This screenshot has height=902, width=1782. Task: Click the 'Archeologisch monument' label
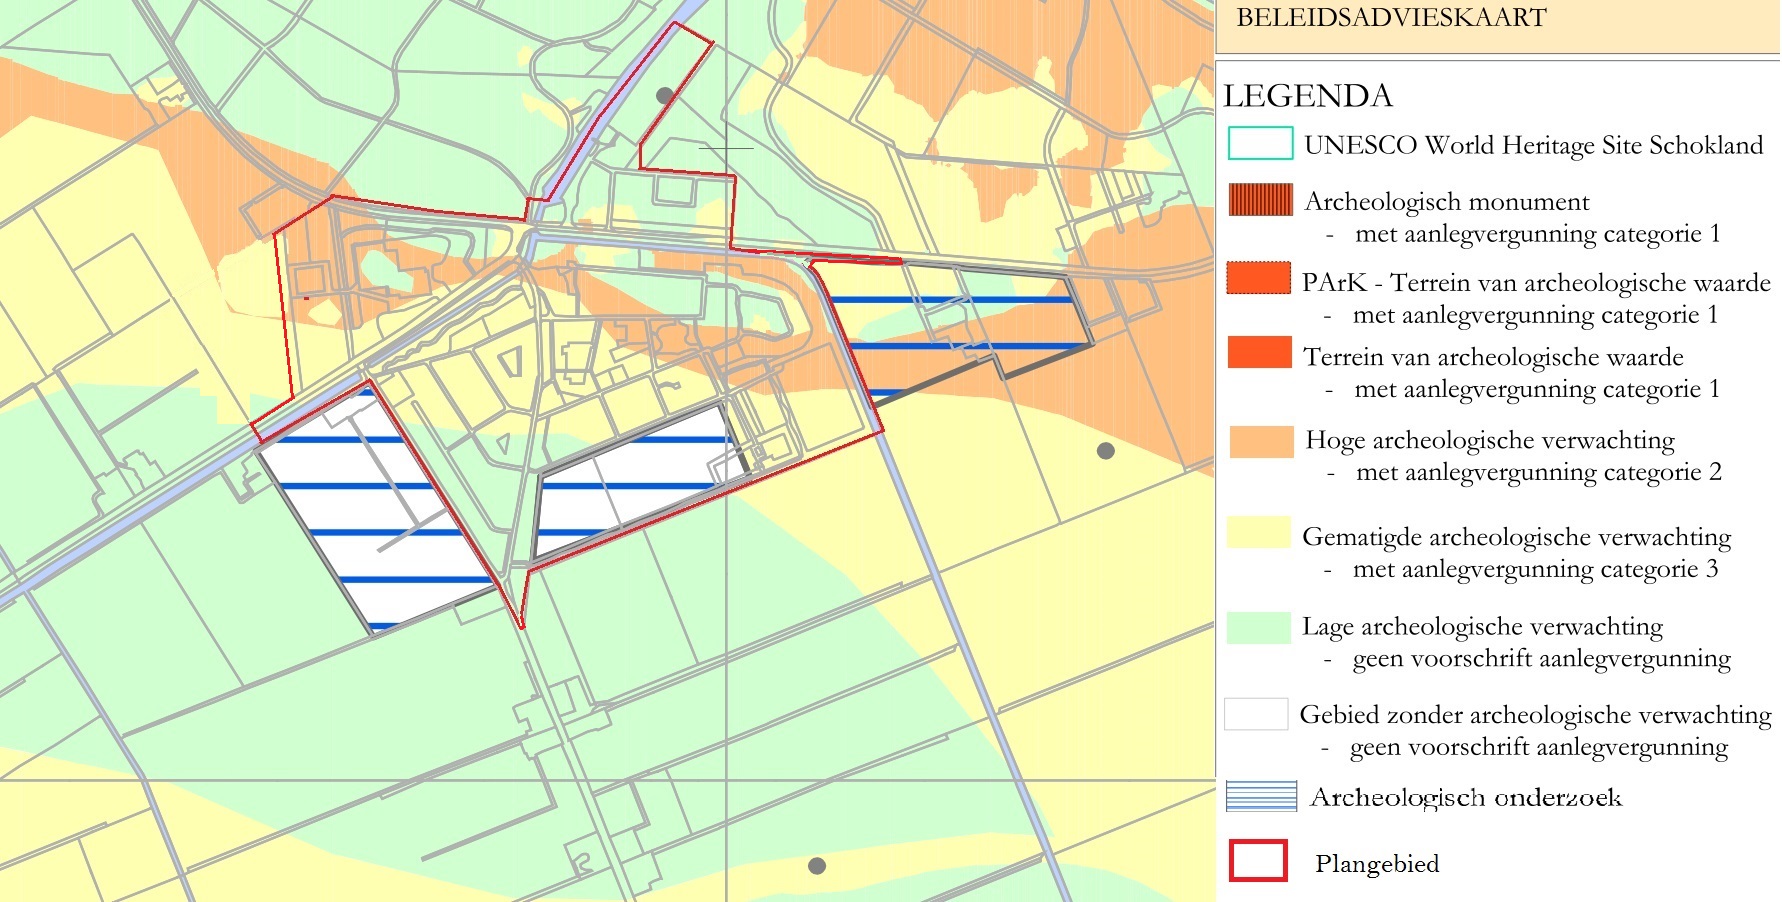pyautogui.click(x=1447, y=202)
